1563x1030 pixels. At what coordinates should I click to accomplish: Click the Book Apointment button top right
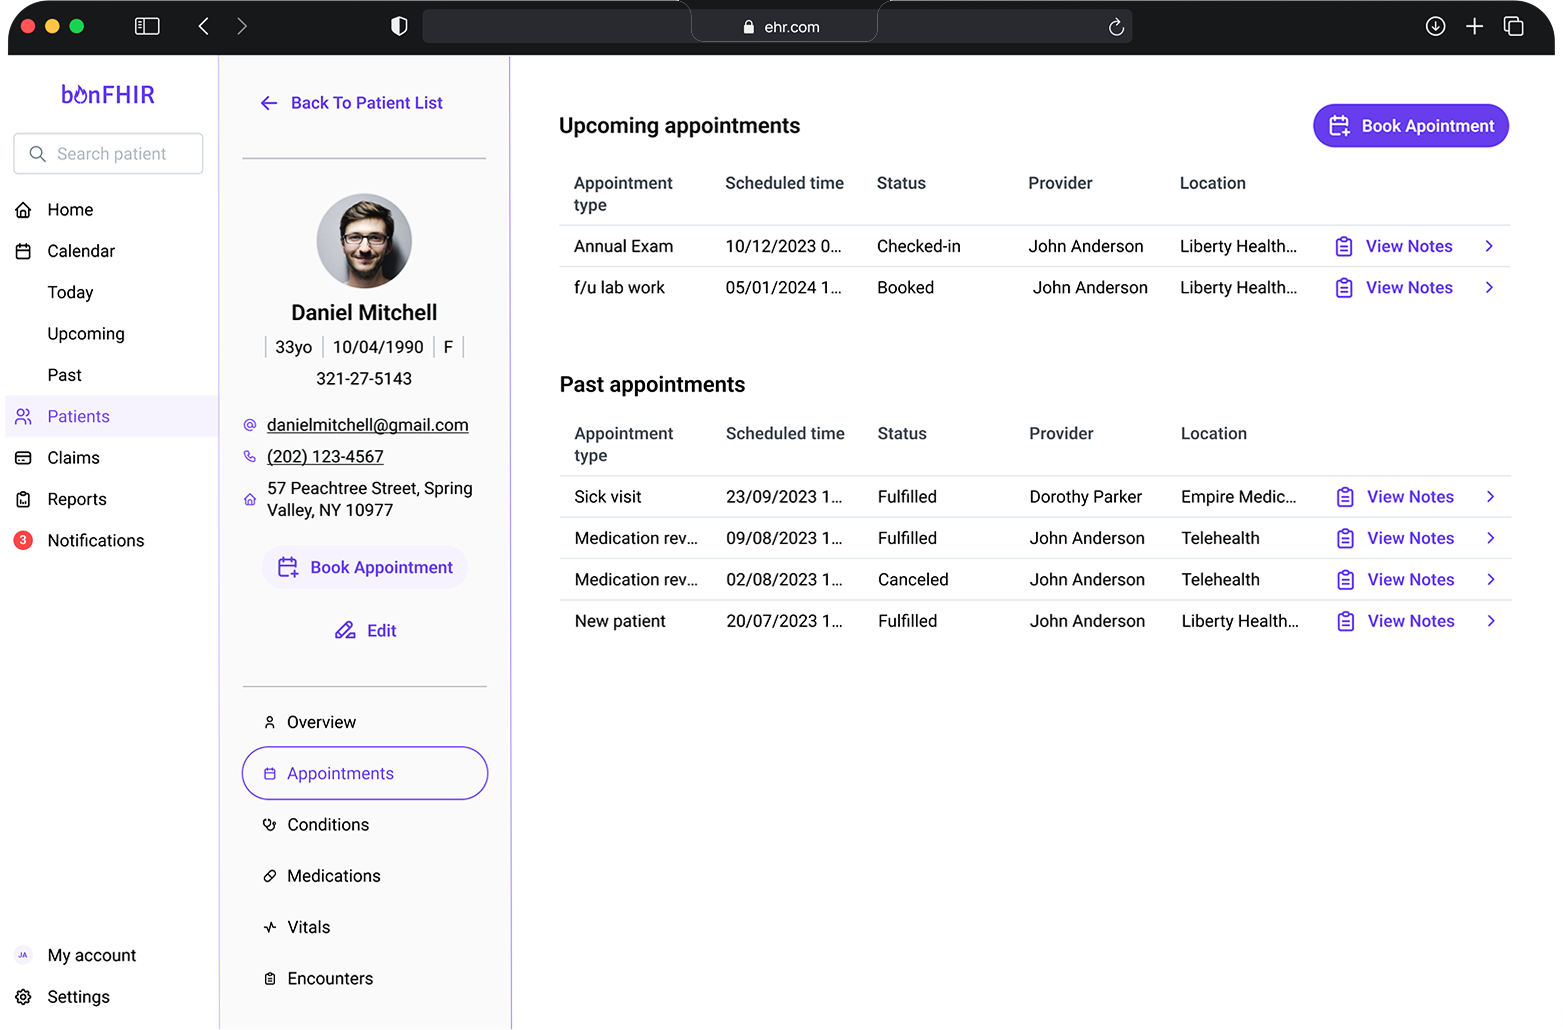[1410, 125]
